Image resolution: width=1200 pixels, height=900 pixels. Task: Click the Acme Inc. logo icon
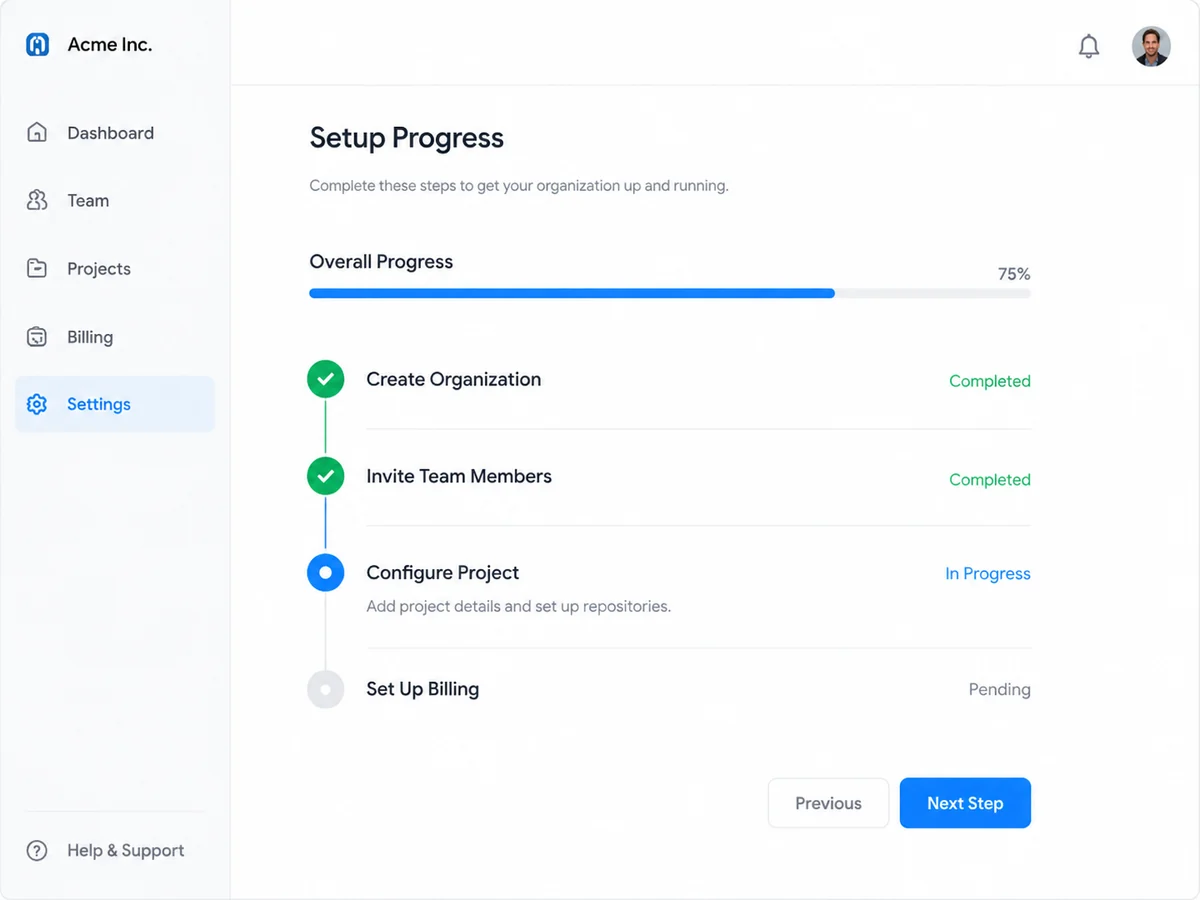38,45
